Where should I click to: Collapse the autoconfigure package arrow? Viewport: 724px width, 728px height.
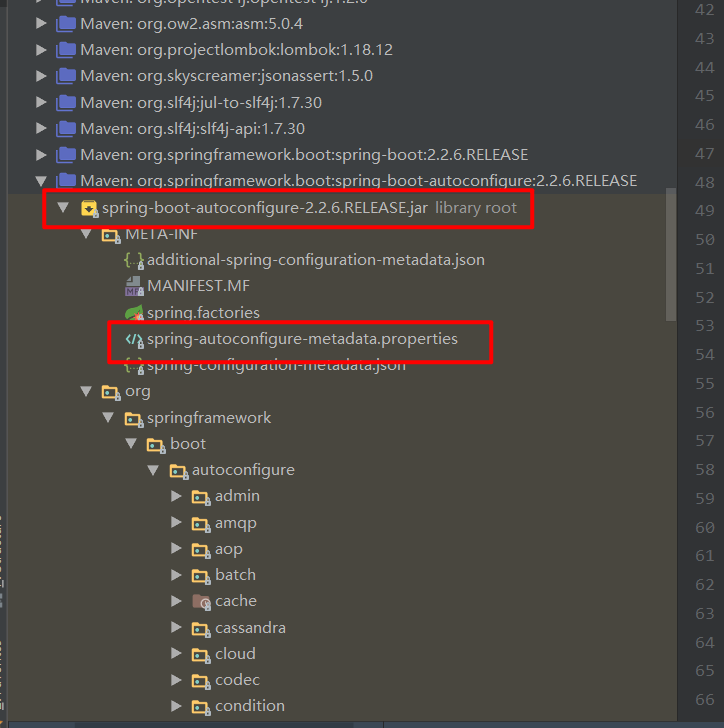153,470
